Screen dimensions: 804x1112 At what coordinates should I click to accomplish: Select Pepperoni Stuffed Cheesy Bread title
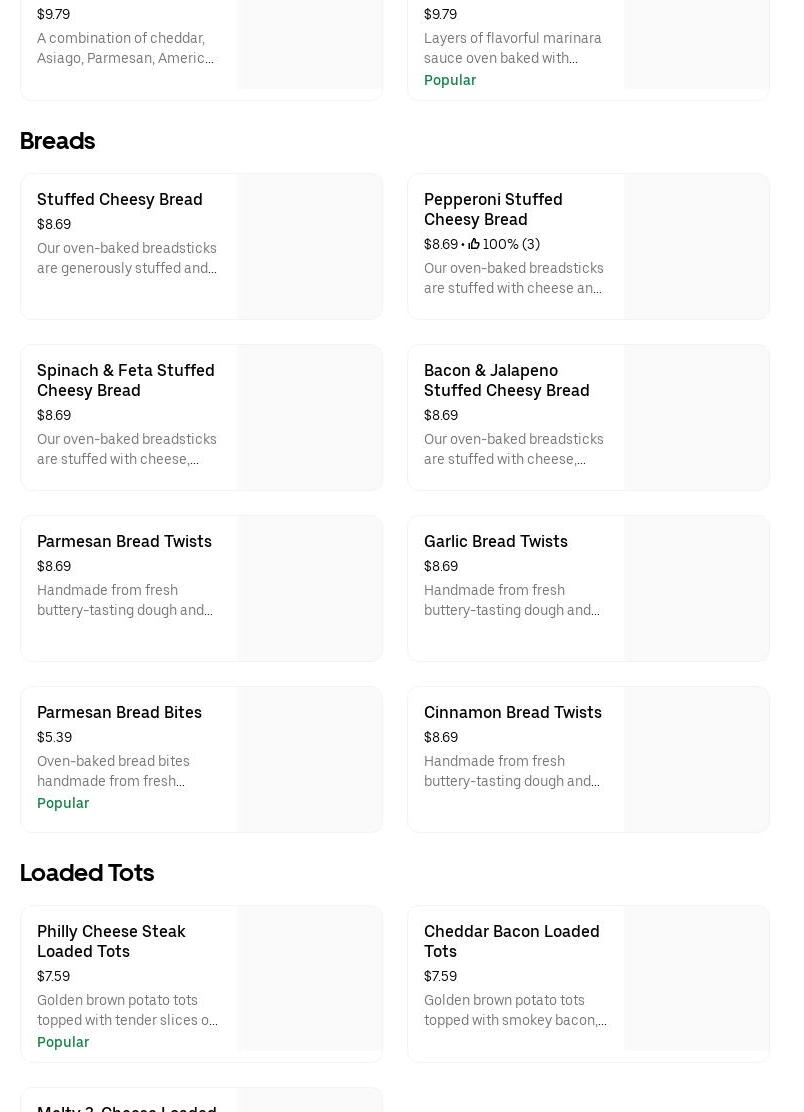tap(493, 209)
